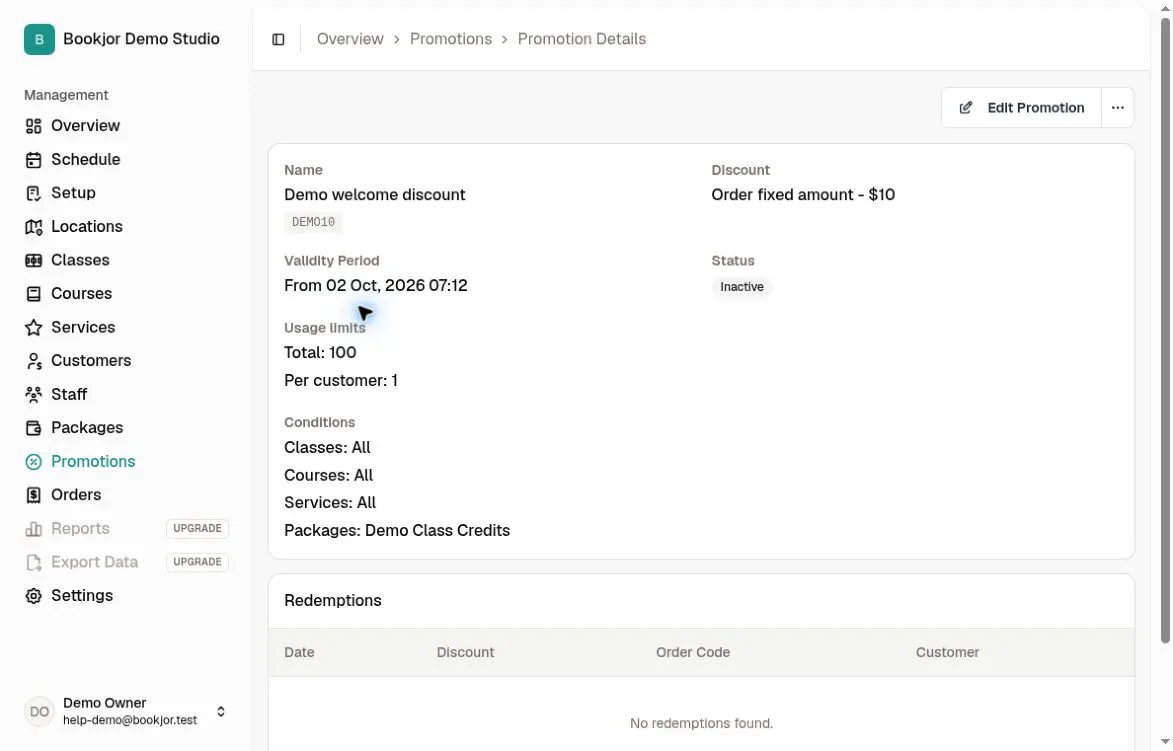Viewport: 1173px width, 751px height.
Task: Click the Setup checklist icon
Action: [x=33, y=193]
